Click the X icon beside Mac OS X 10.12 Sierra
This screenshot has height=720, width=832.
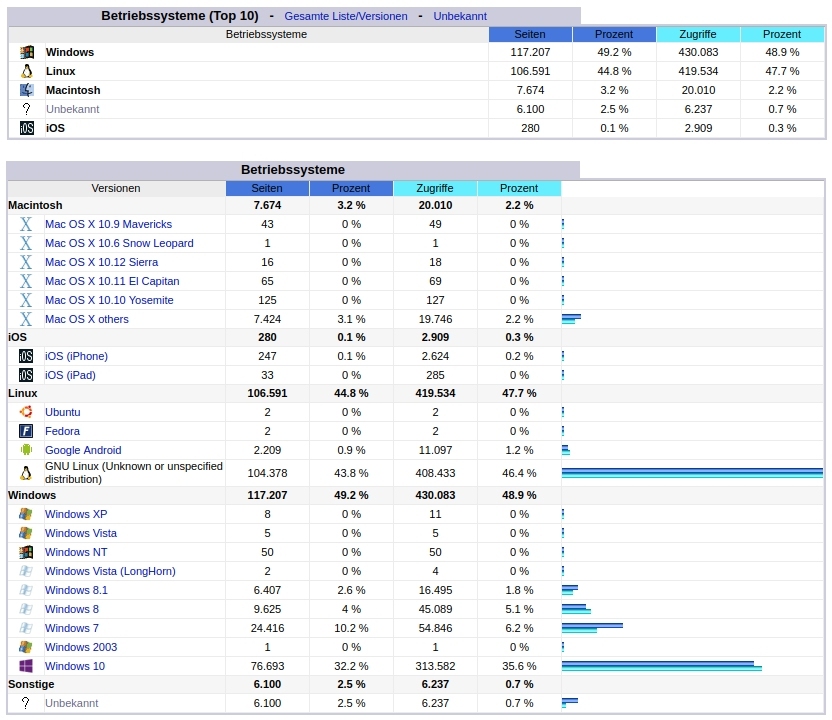pyautogui.click(x=25, y=262)
